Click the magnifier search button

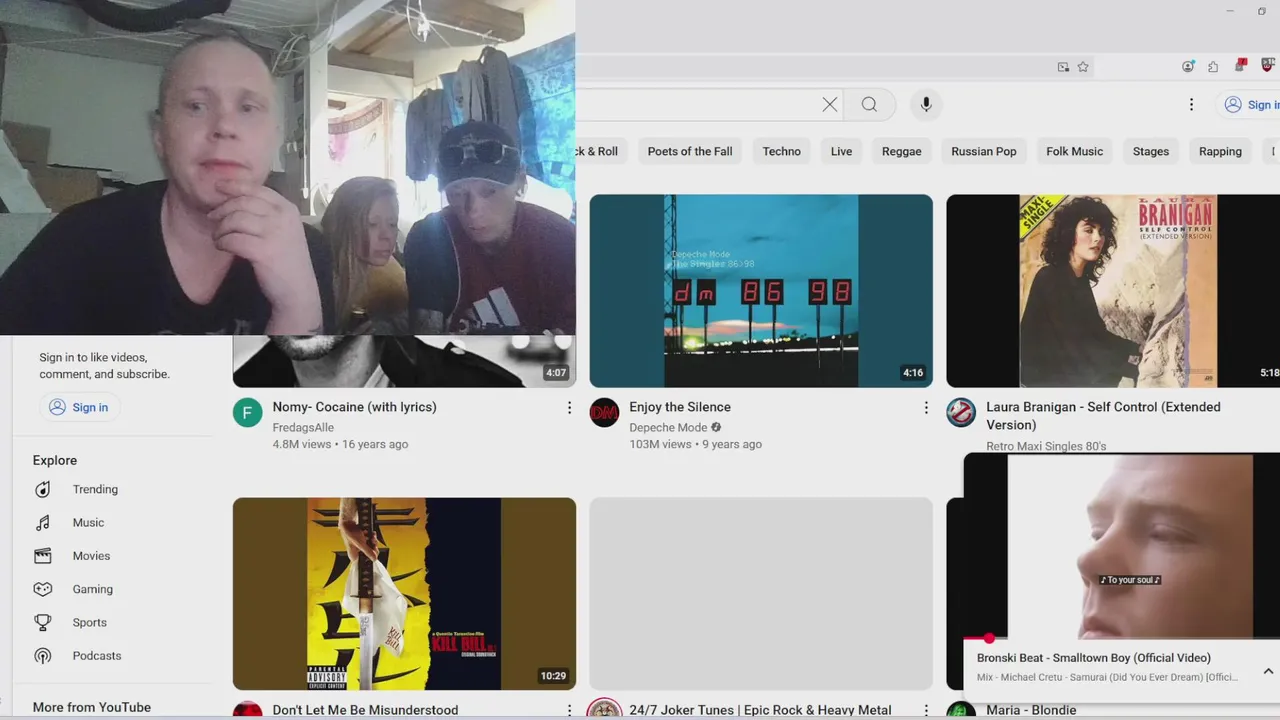869,104
